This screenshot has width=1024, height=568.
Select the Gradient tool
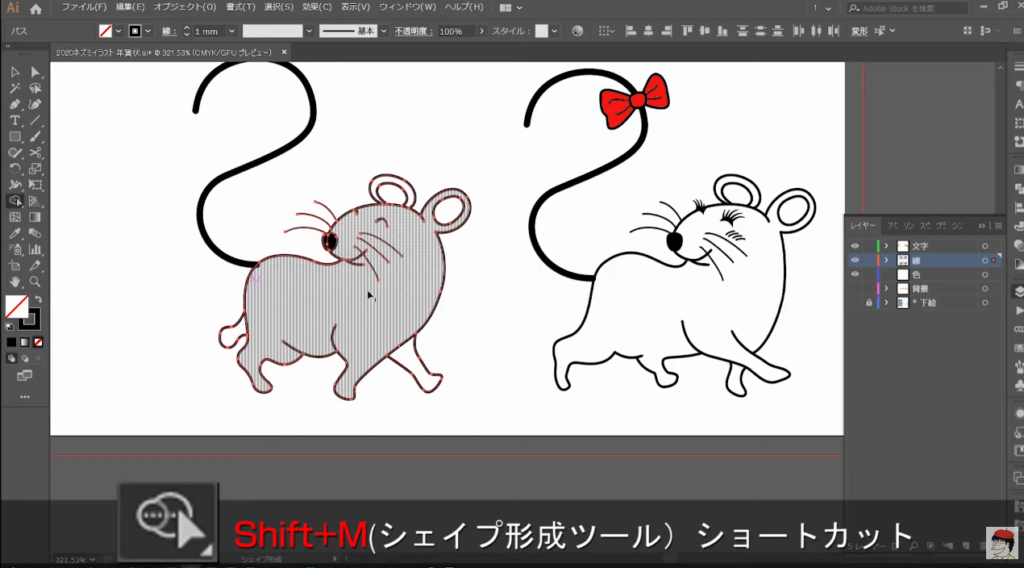35,217
